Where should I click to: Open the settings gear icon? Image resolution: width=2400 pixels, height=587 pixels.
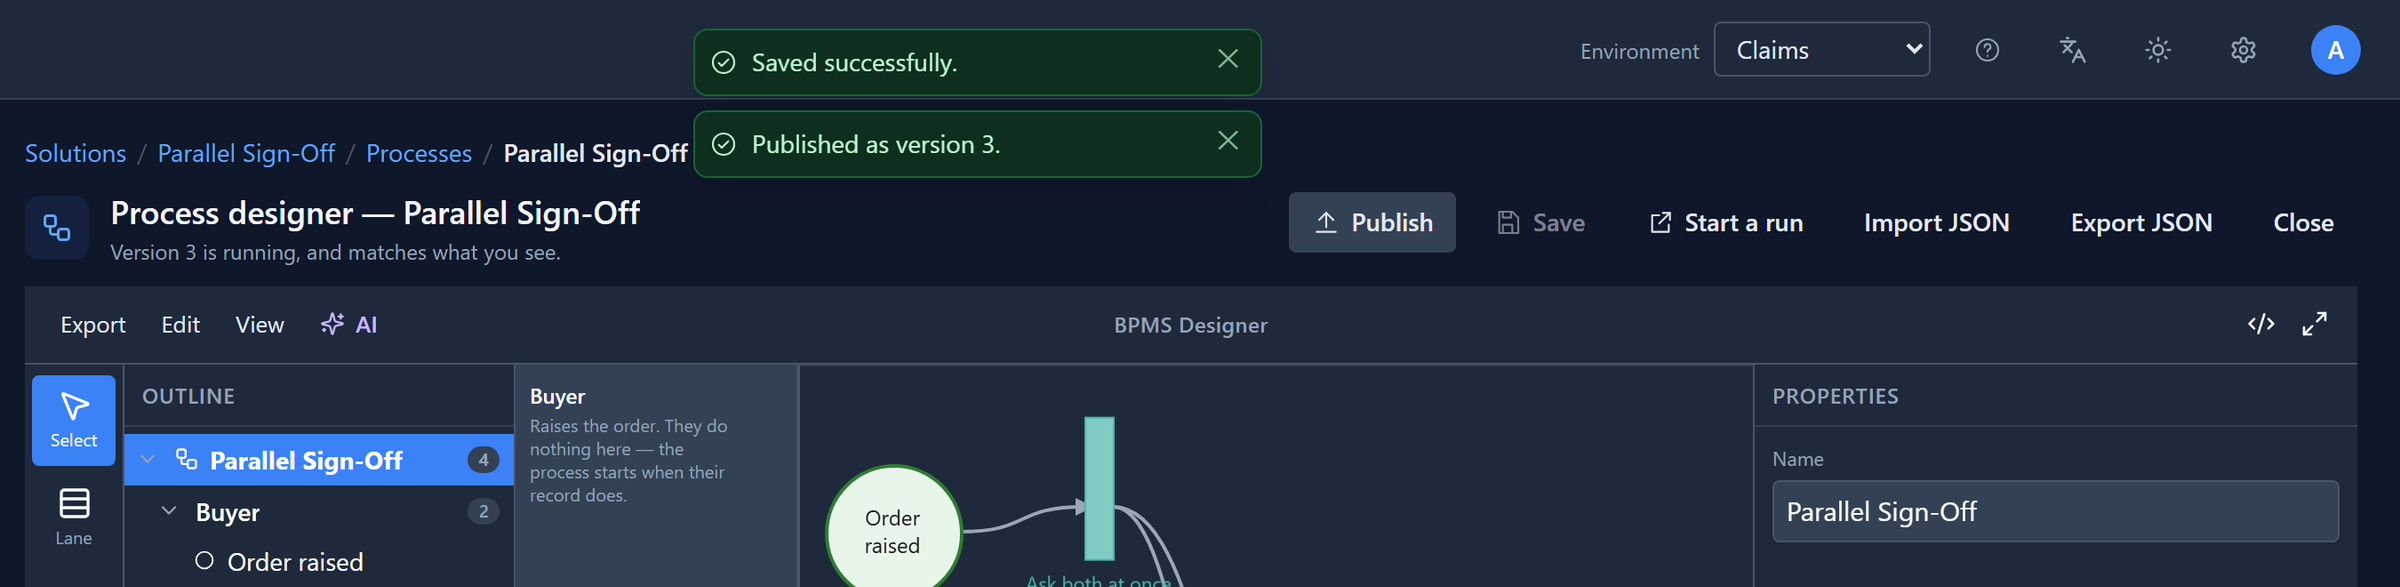tap(2243, 50)
